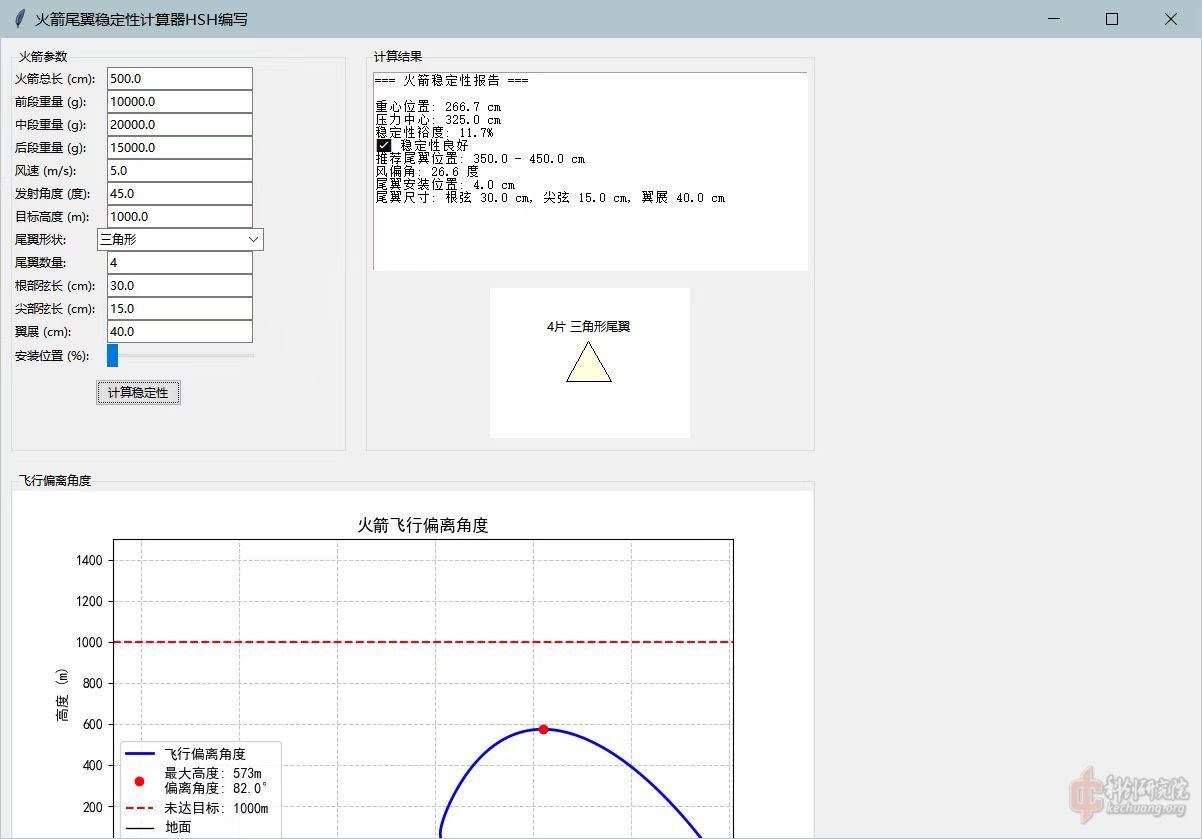Image resolution: width=1202 pixels, height=839 pixels.
Task: Click the feather app icon in title bar
Action: [x=19, y=19]
